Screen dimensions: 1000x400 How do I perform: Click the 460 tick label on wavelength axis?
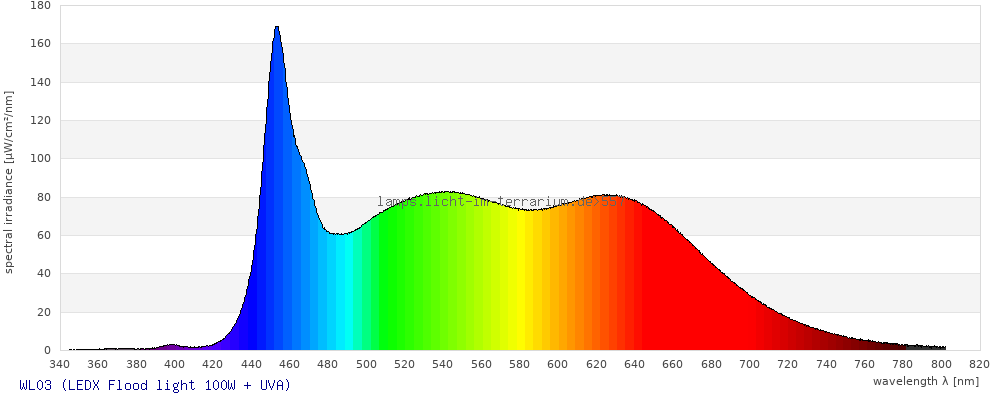(290, 364)
